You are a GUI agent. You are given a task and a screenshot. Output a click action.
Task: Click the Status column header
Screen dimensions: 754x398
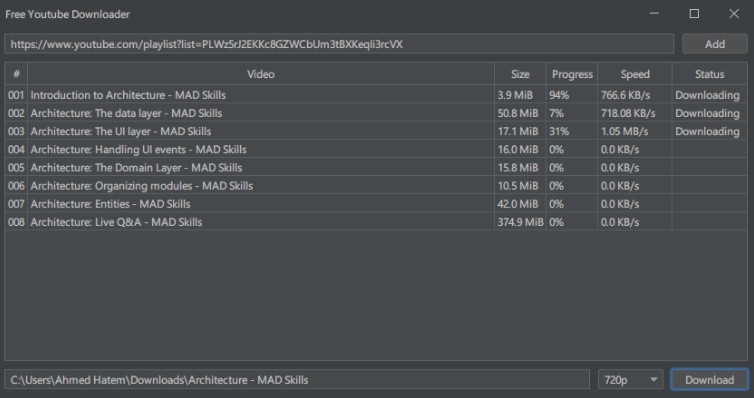click(x=709, y=74)
